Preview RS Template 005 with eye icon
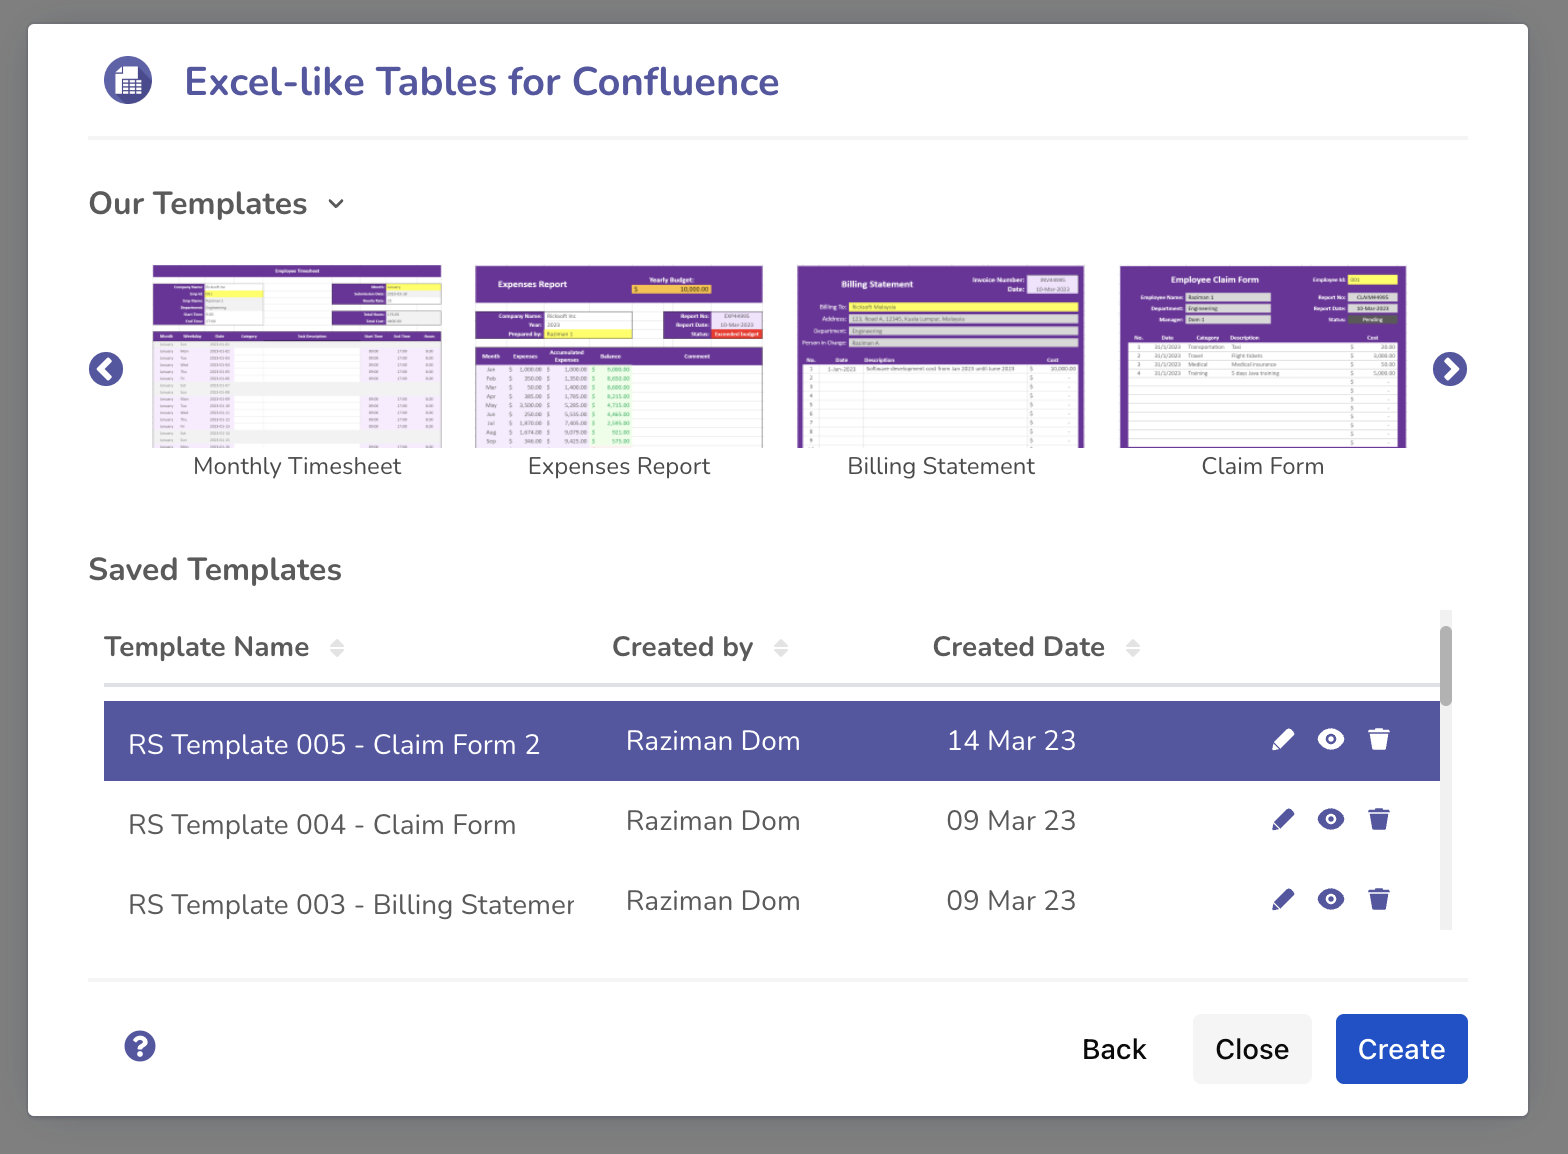Screen dimensions: 1568x1154 [x=1331, y=740]
